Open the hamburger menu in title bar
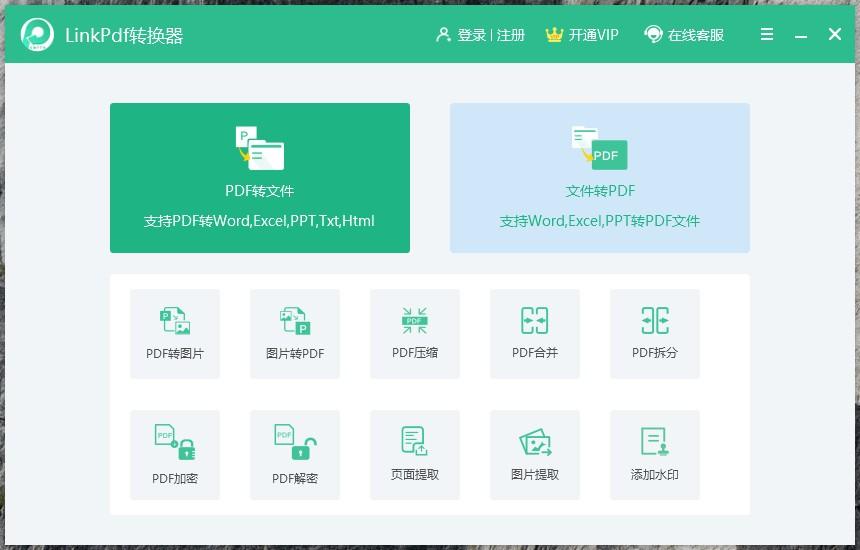860x550 pixels. tap(767, 35)
